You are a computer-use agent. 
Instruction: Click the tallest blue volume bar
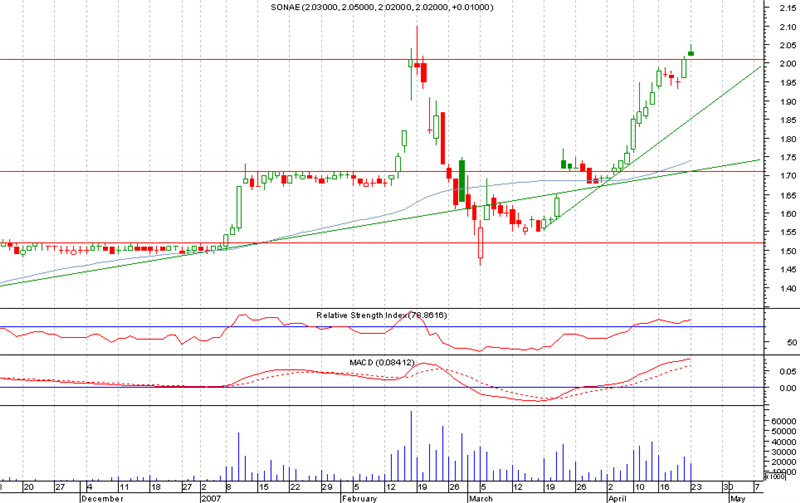point(411,446)
